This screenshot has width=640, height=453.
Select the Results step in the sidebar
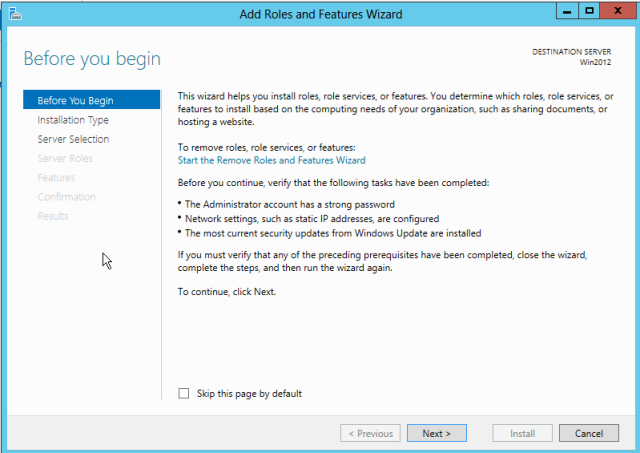click(54, 216)
